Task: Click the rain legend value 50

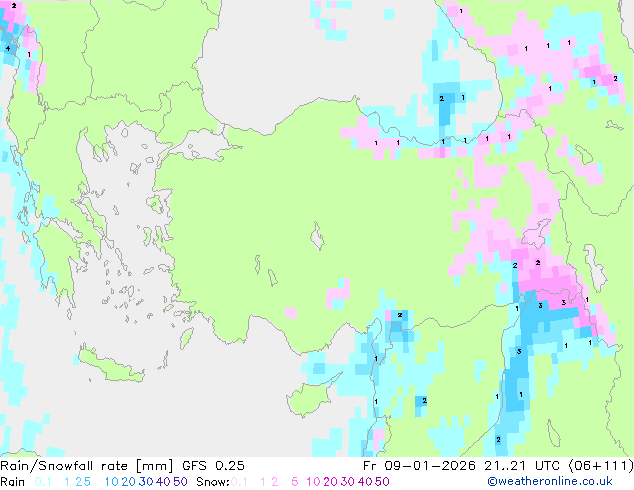Action: coord(180,482)
